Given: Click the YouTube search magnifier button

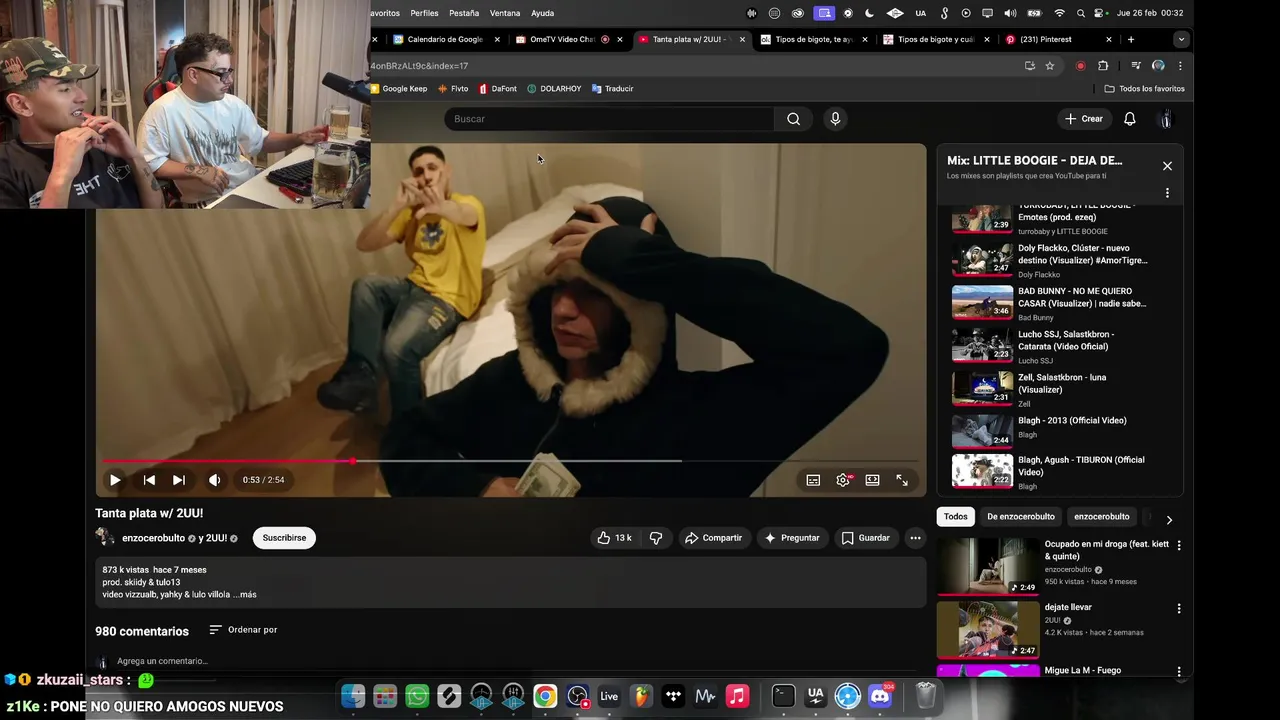Looking at the screenshot, I should tap(793, 119).
